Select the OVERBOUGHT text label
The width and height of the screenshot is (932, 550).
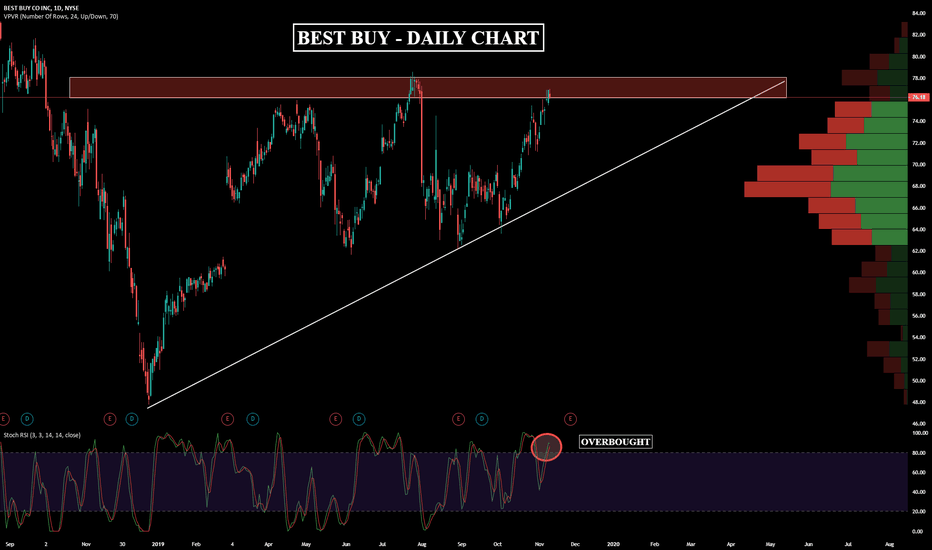(615, 442)
